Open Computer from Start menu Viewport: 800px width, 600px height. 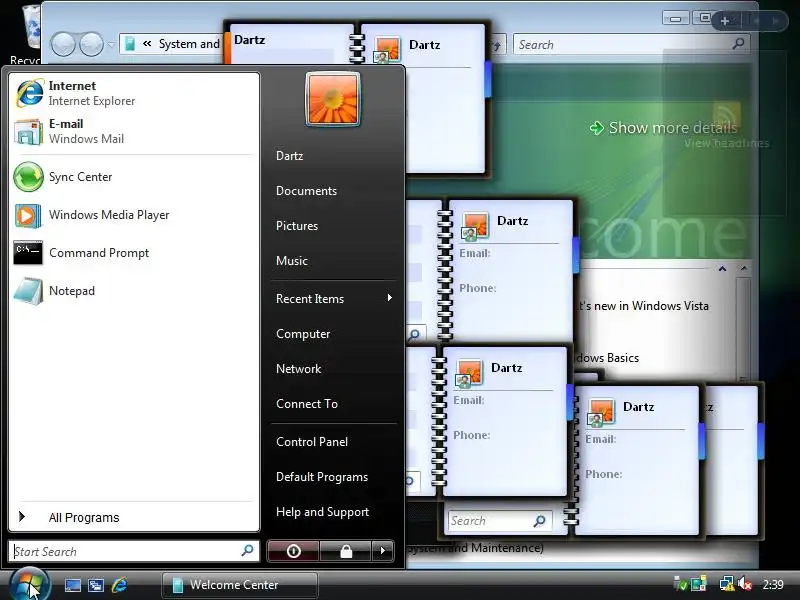point(303,334)
